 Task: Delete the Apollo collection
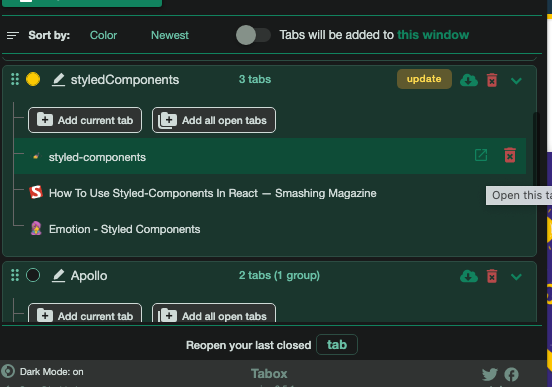[492, 276]
